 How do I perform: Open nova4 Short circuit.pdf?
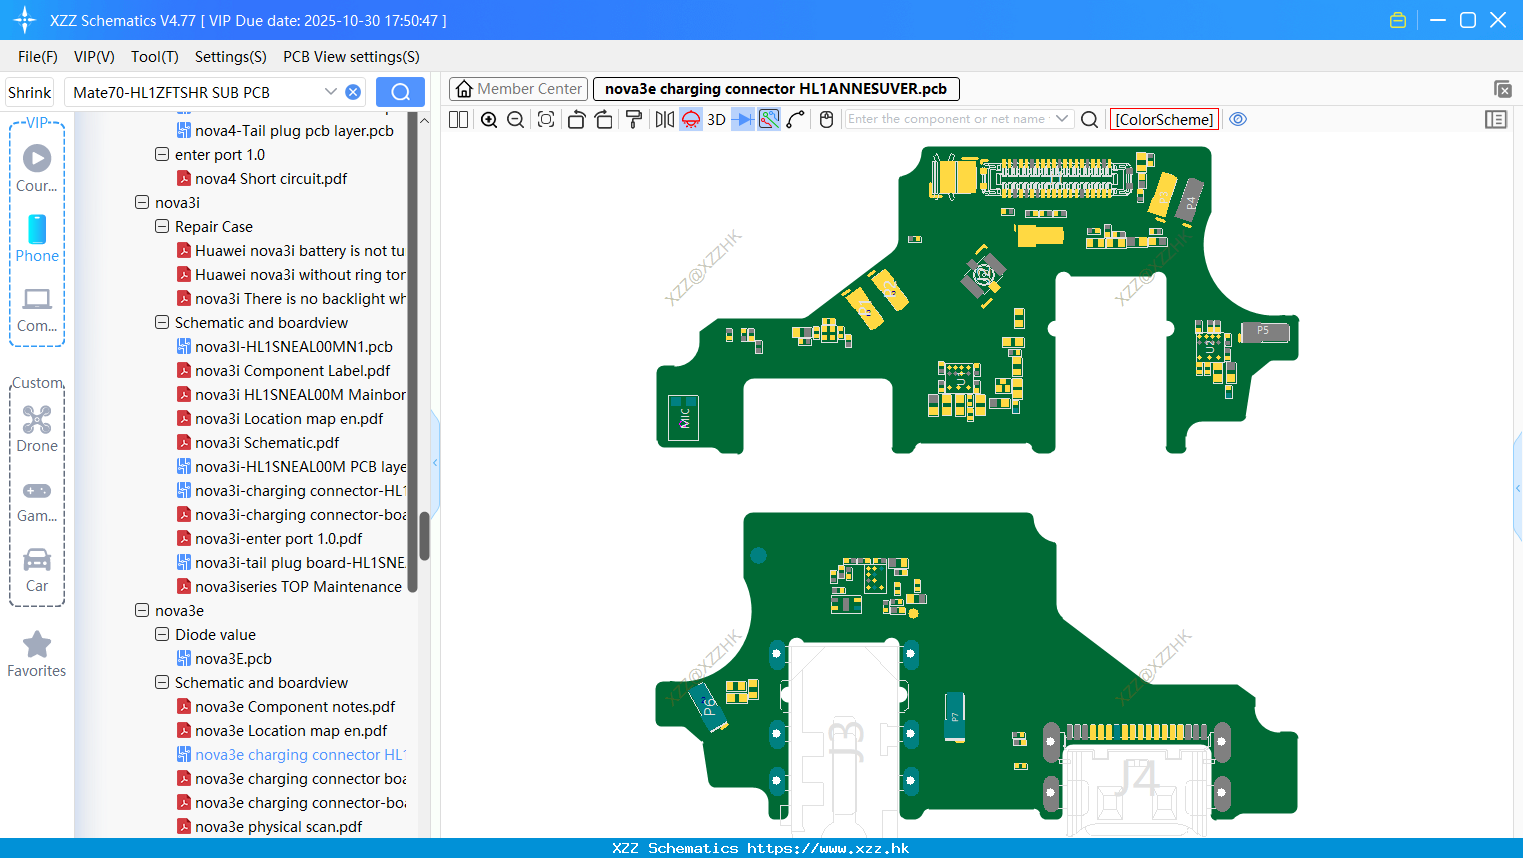click(271, 179)
